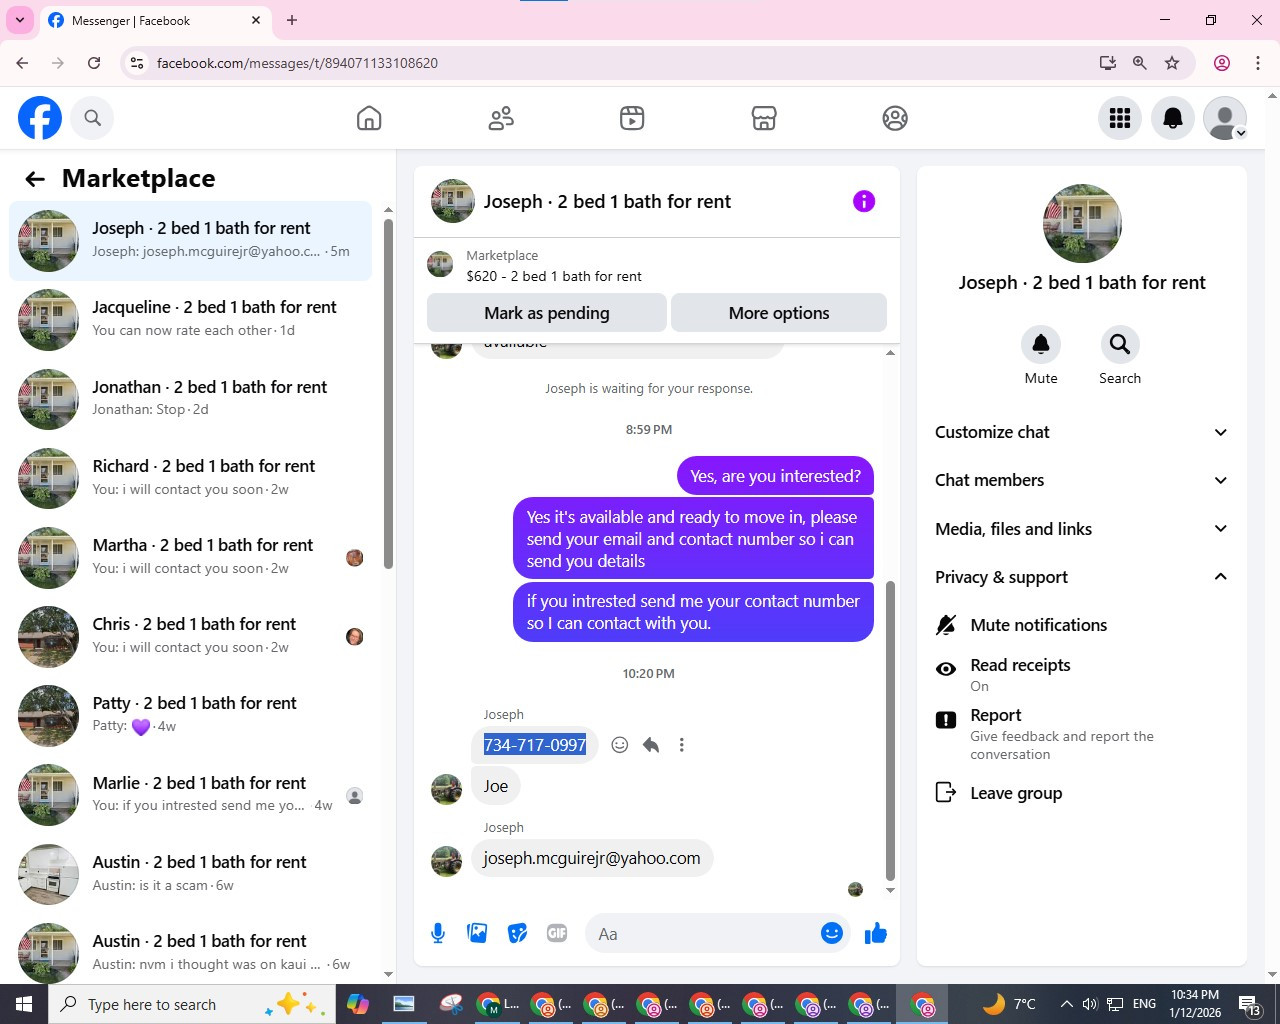This screenshot has width=1280, height=1024.
Task: Click Mark as pending button
Action: click(546, 313)
